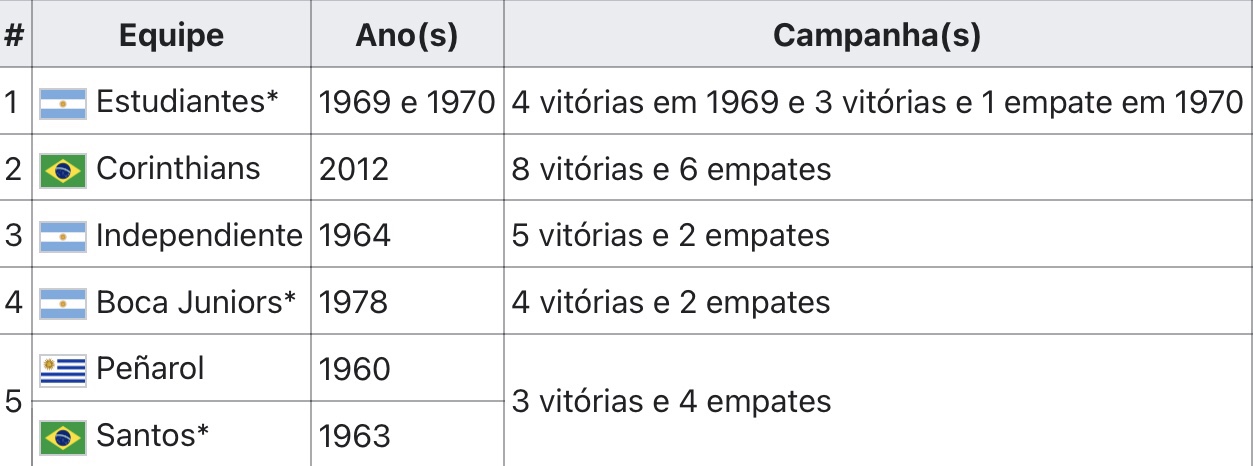Click the 8 vitórias e 6 empates cell
The width and height of the screenshot is (1253, 466).
[x=877, y=169]
